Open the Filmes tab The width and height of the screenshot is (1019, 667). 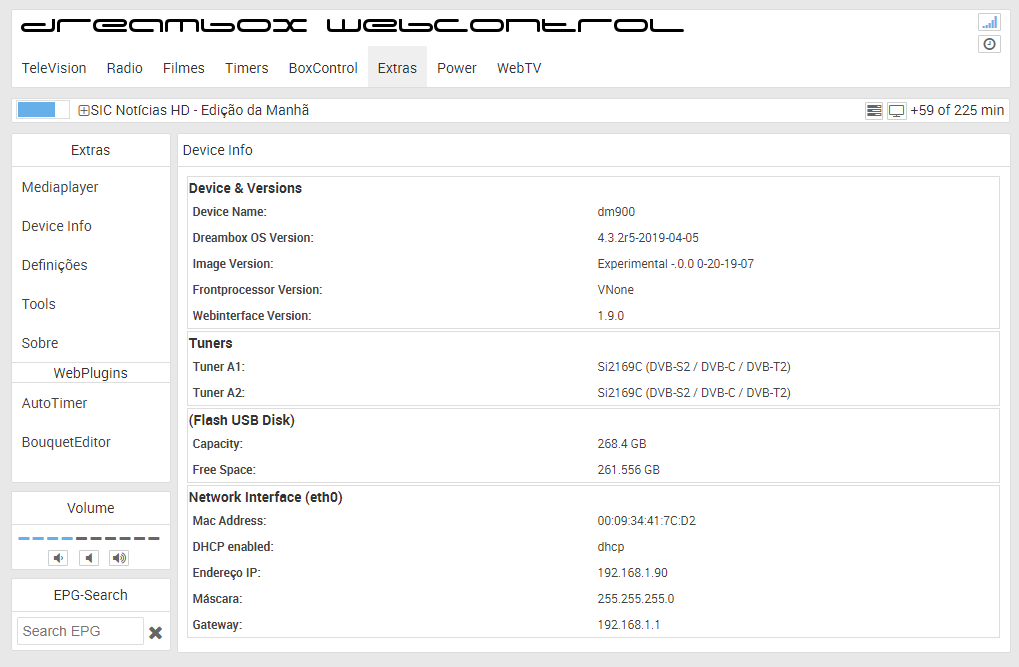click(184, 68)
